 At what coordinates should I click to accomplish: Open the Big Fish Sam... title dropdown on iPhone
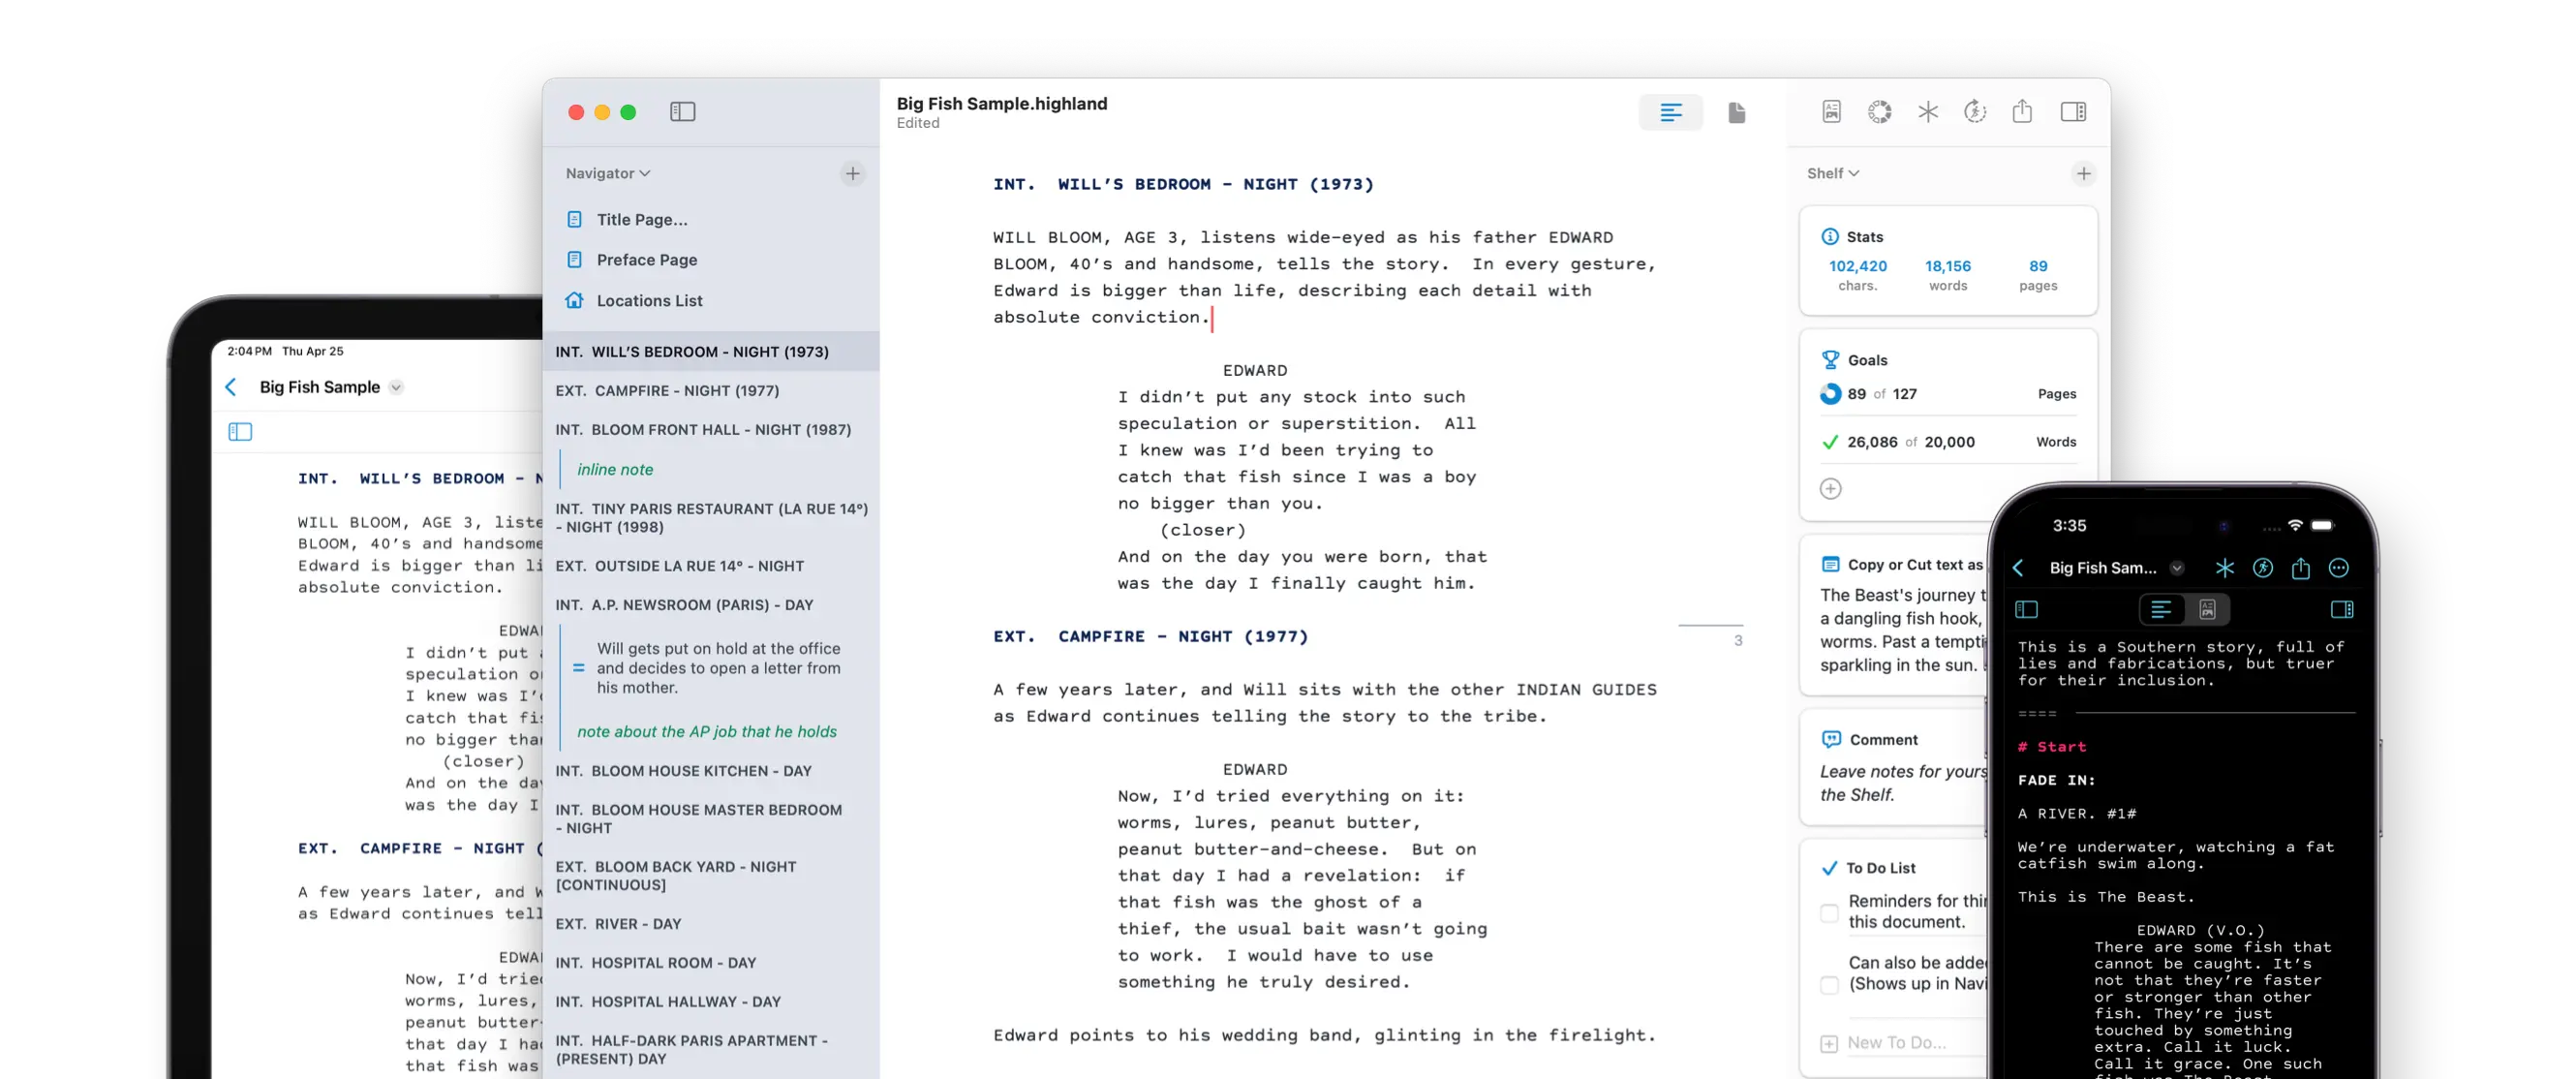click(x=2176, y=568)
